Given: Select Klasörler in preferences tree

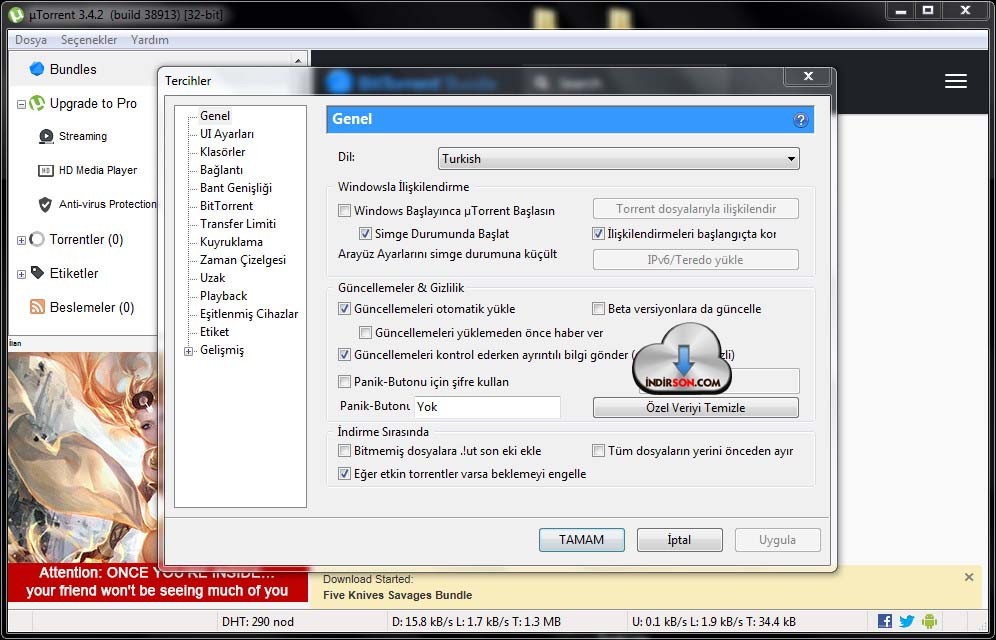Looking at the screenshot, I should (222, 152).
